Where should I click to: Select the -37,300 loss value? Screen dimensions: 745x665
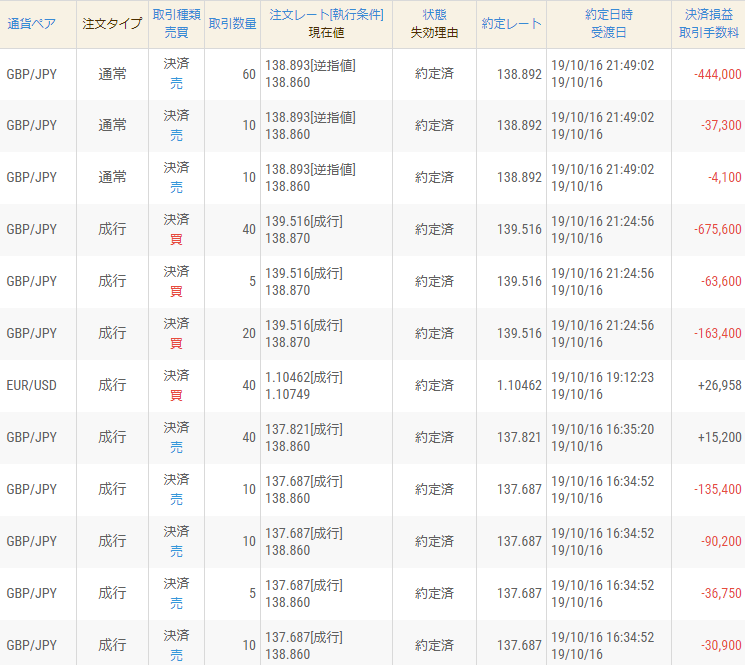click(721, 125)
